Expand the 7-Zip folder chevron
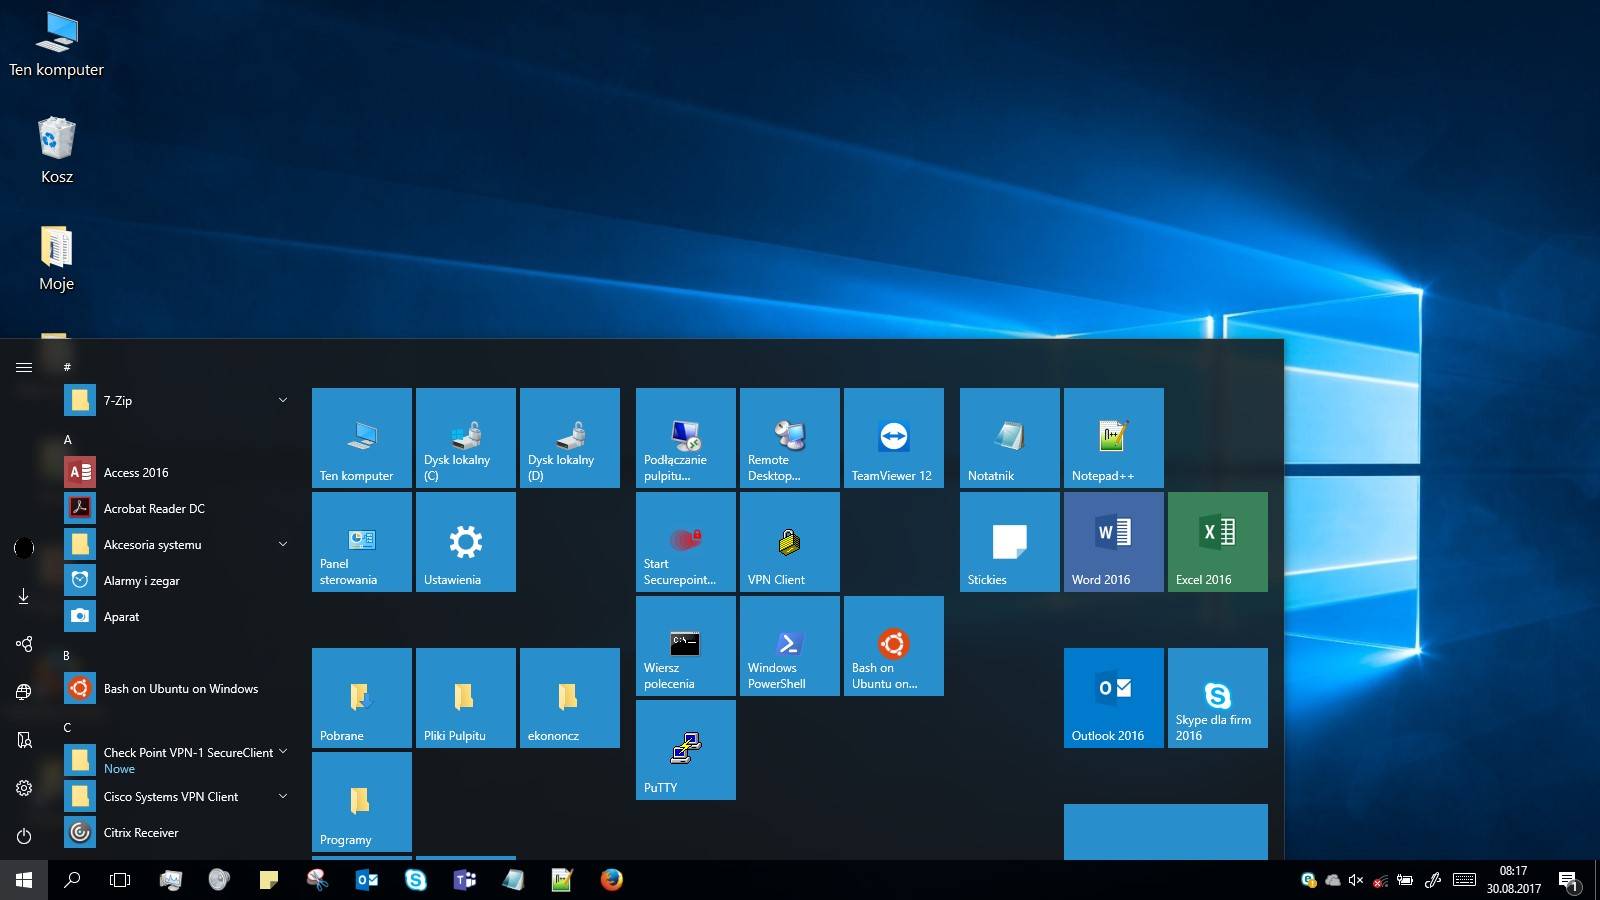 (283, 400)
